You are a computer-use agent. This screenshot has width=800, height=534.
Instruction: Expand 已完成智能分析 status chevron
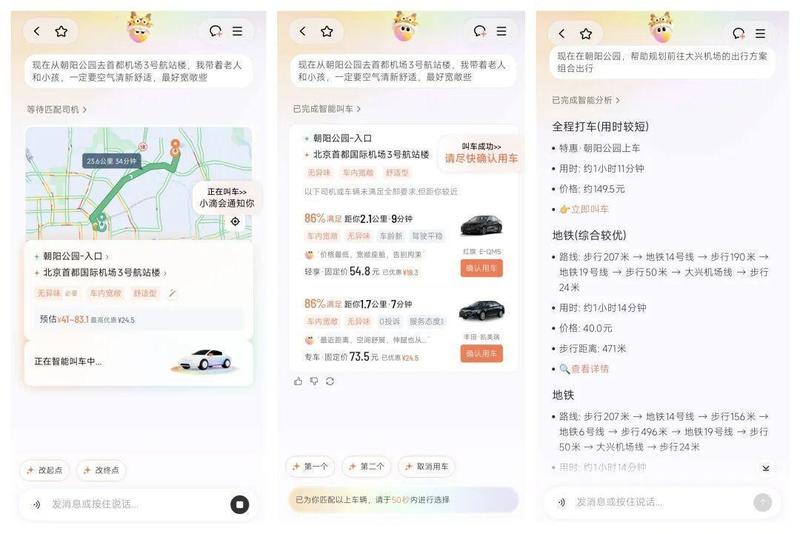(x=617, y=100)
